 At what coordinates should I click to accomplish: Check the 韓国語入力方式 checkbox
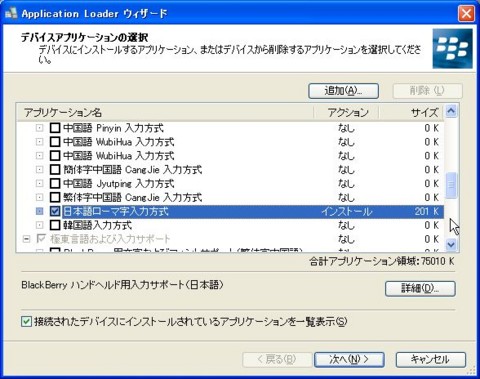click(x=55, y=225)
